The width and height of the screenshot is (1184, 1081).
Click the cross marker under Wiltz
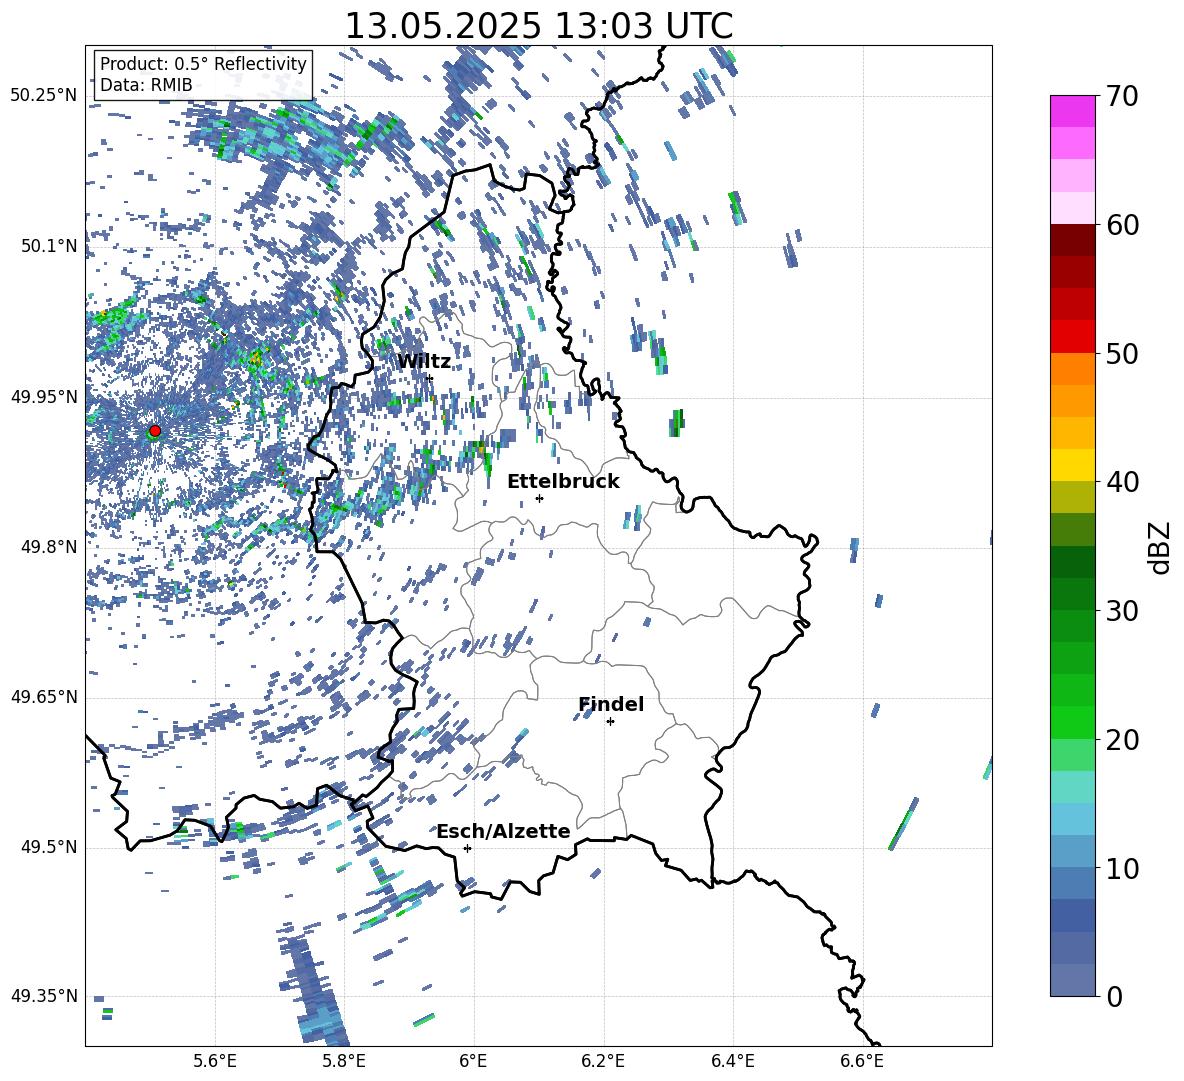430,378
